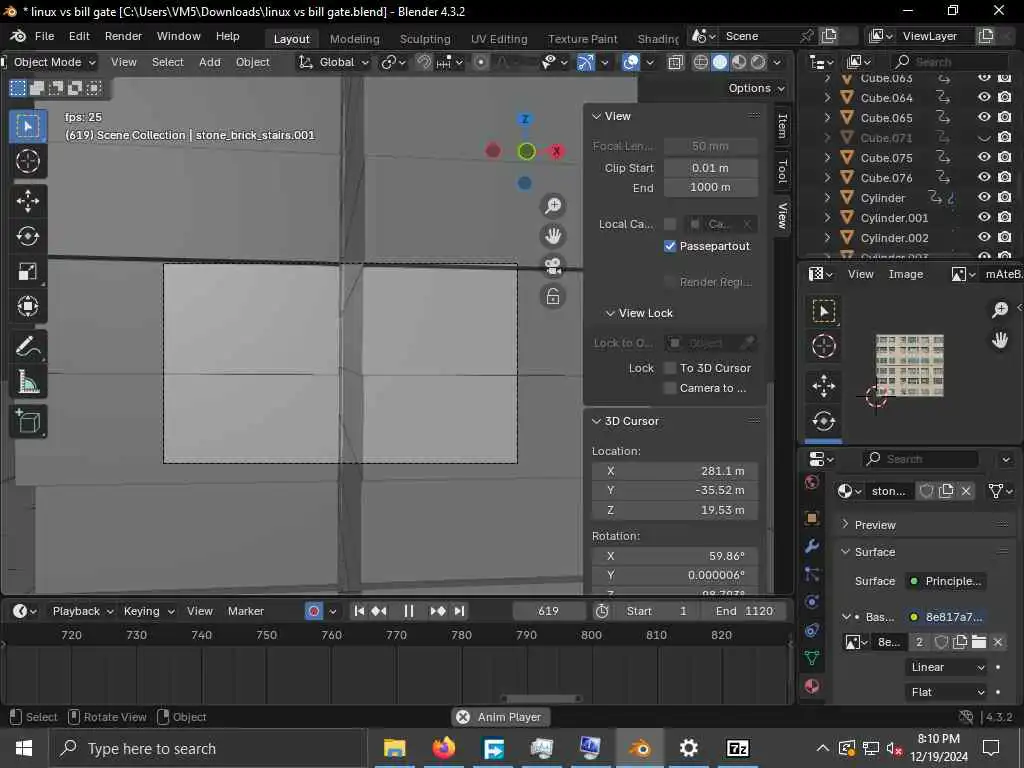The width and height of the screenshot is (1024, 768).
Task: Toggle visibility eye for Cylinder.001
Action: pos(984,217)
